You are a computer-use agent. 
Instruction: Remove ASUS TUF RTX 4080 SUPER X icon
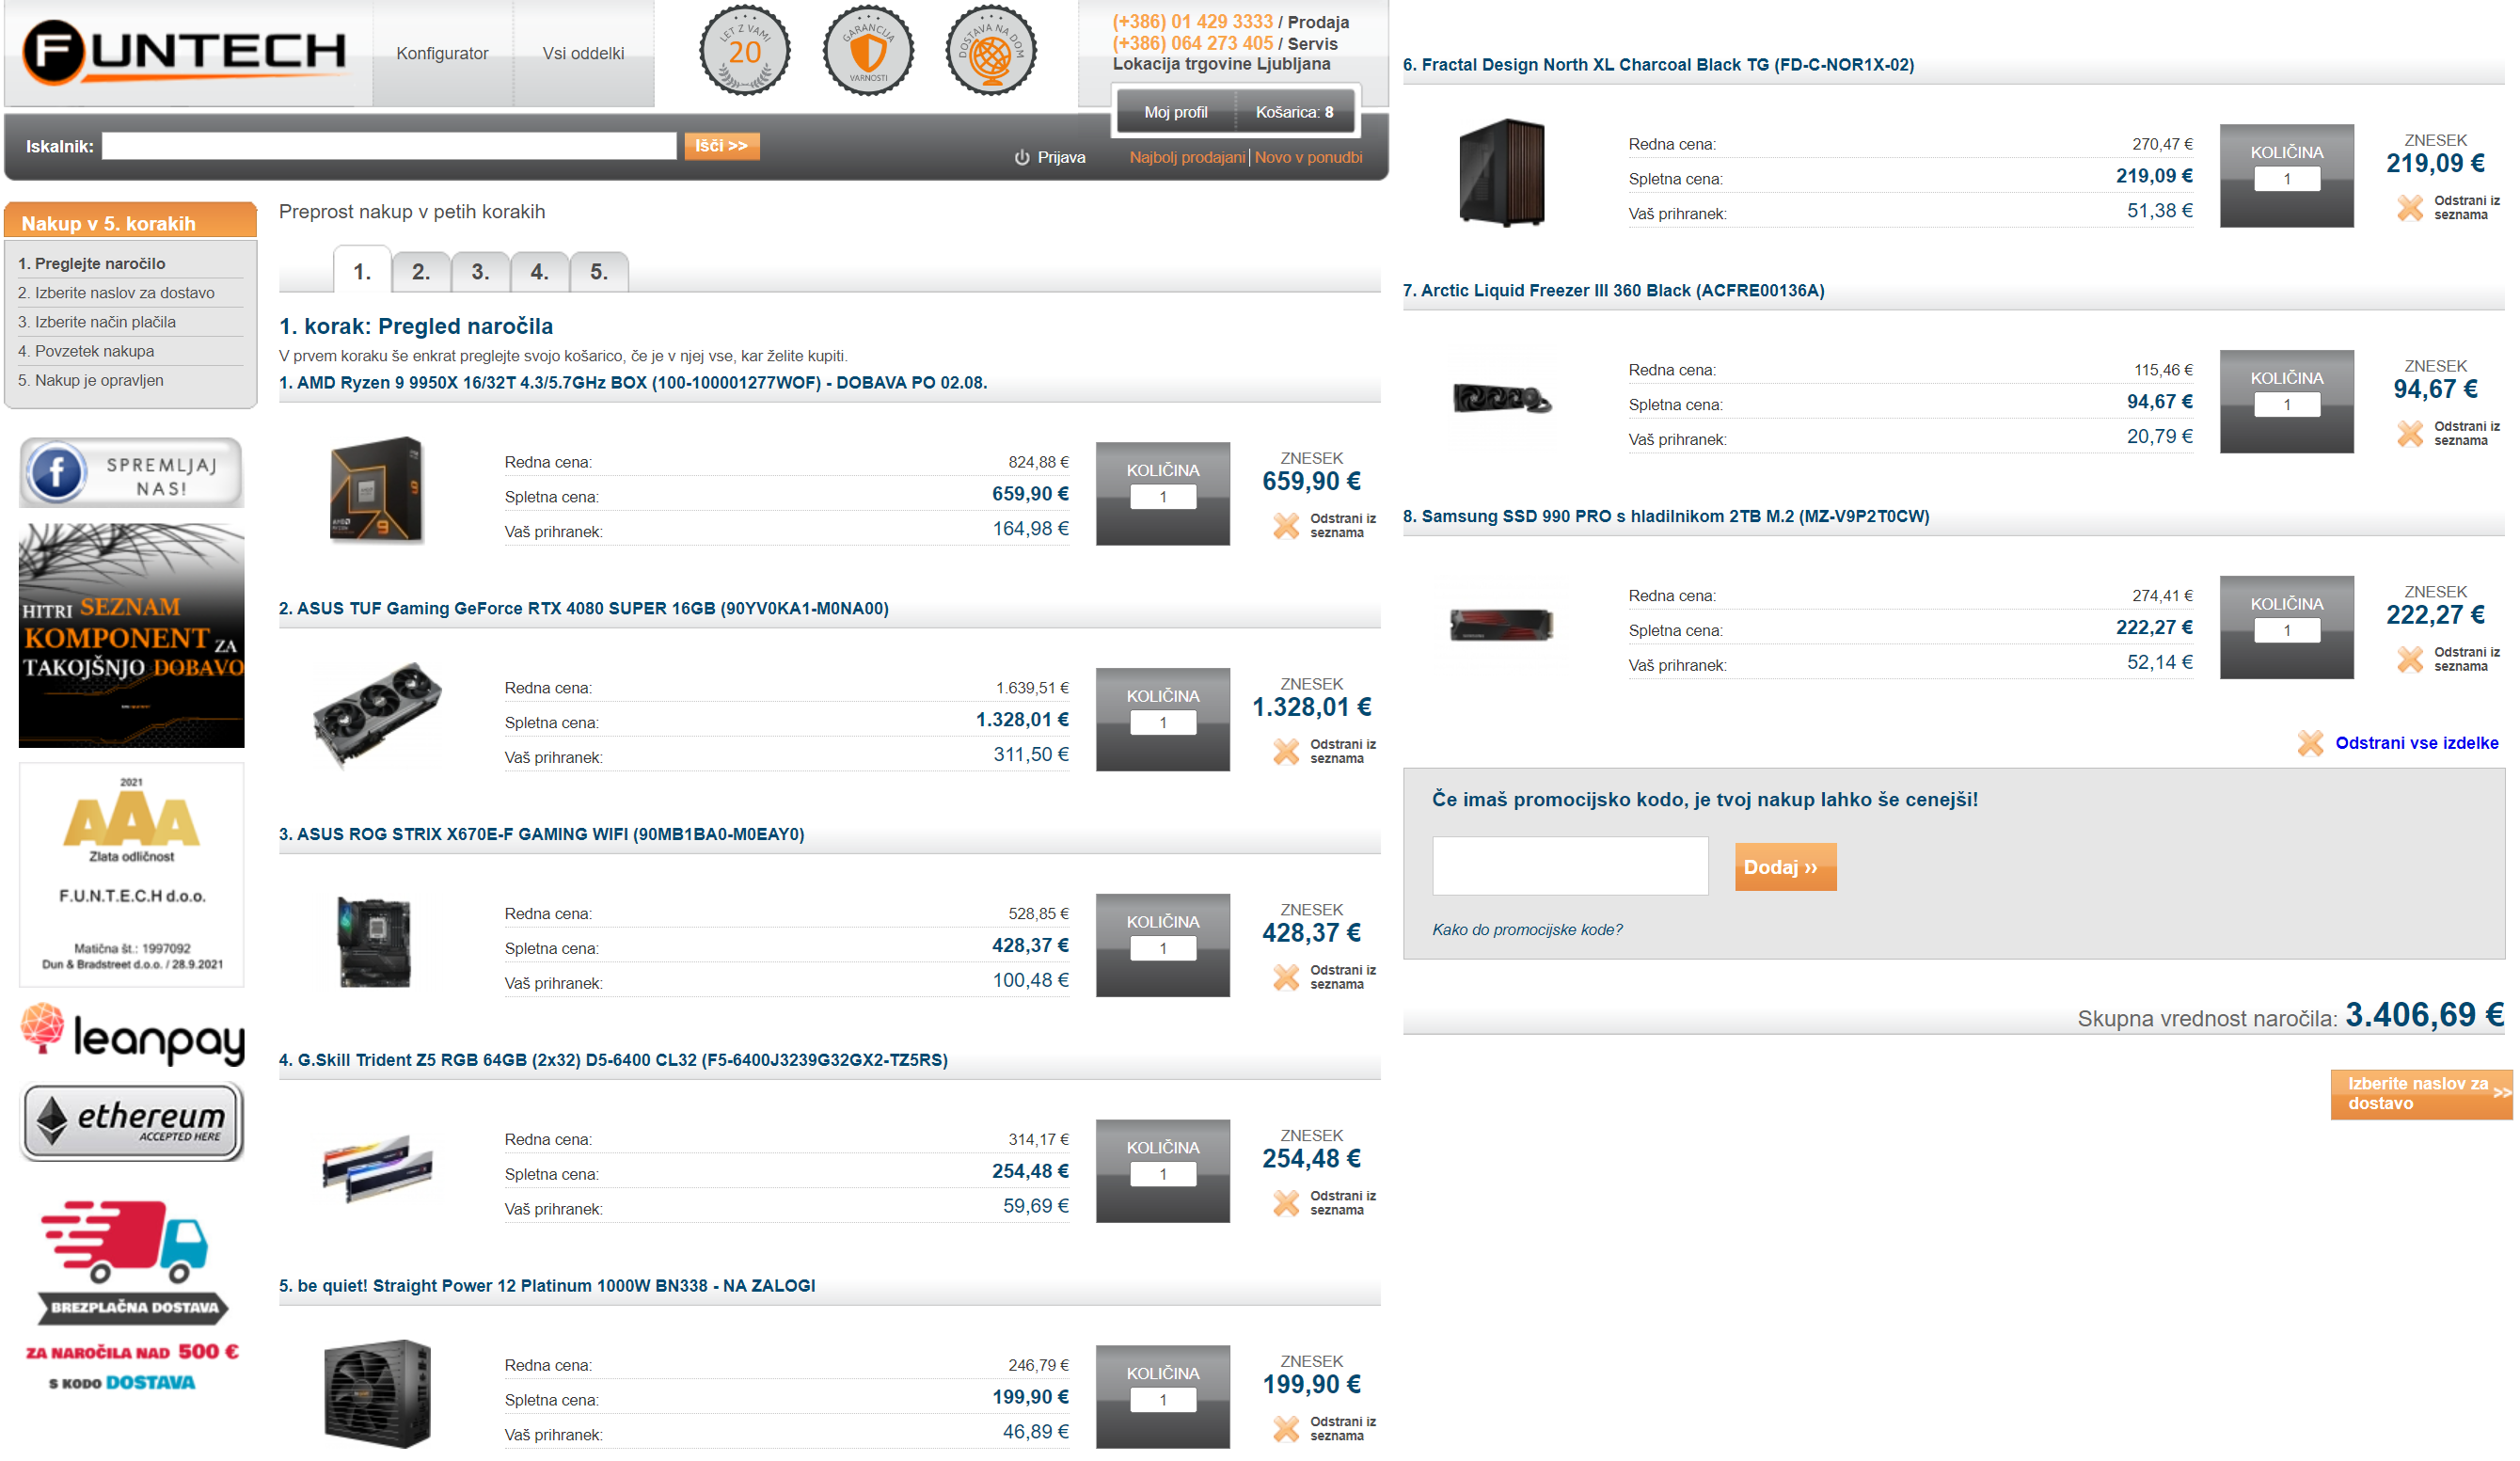click(x=1286, y=751)
